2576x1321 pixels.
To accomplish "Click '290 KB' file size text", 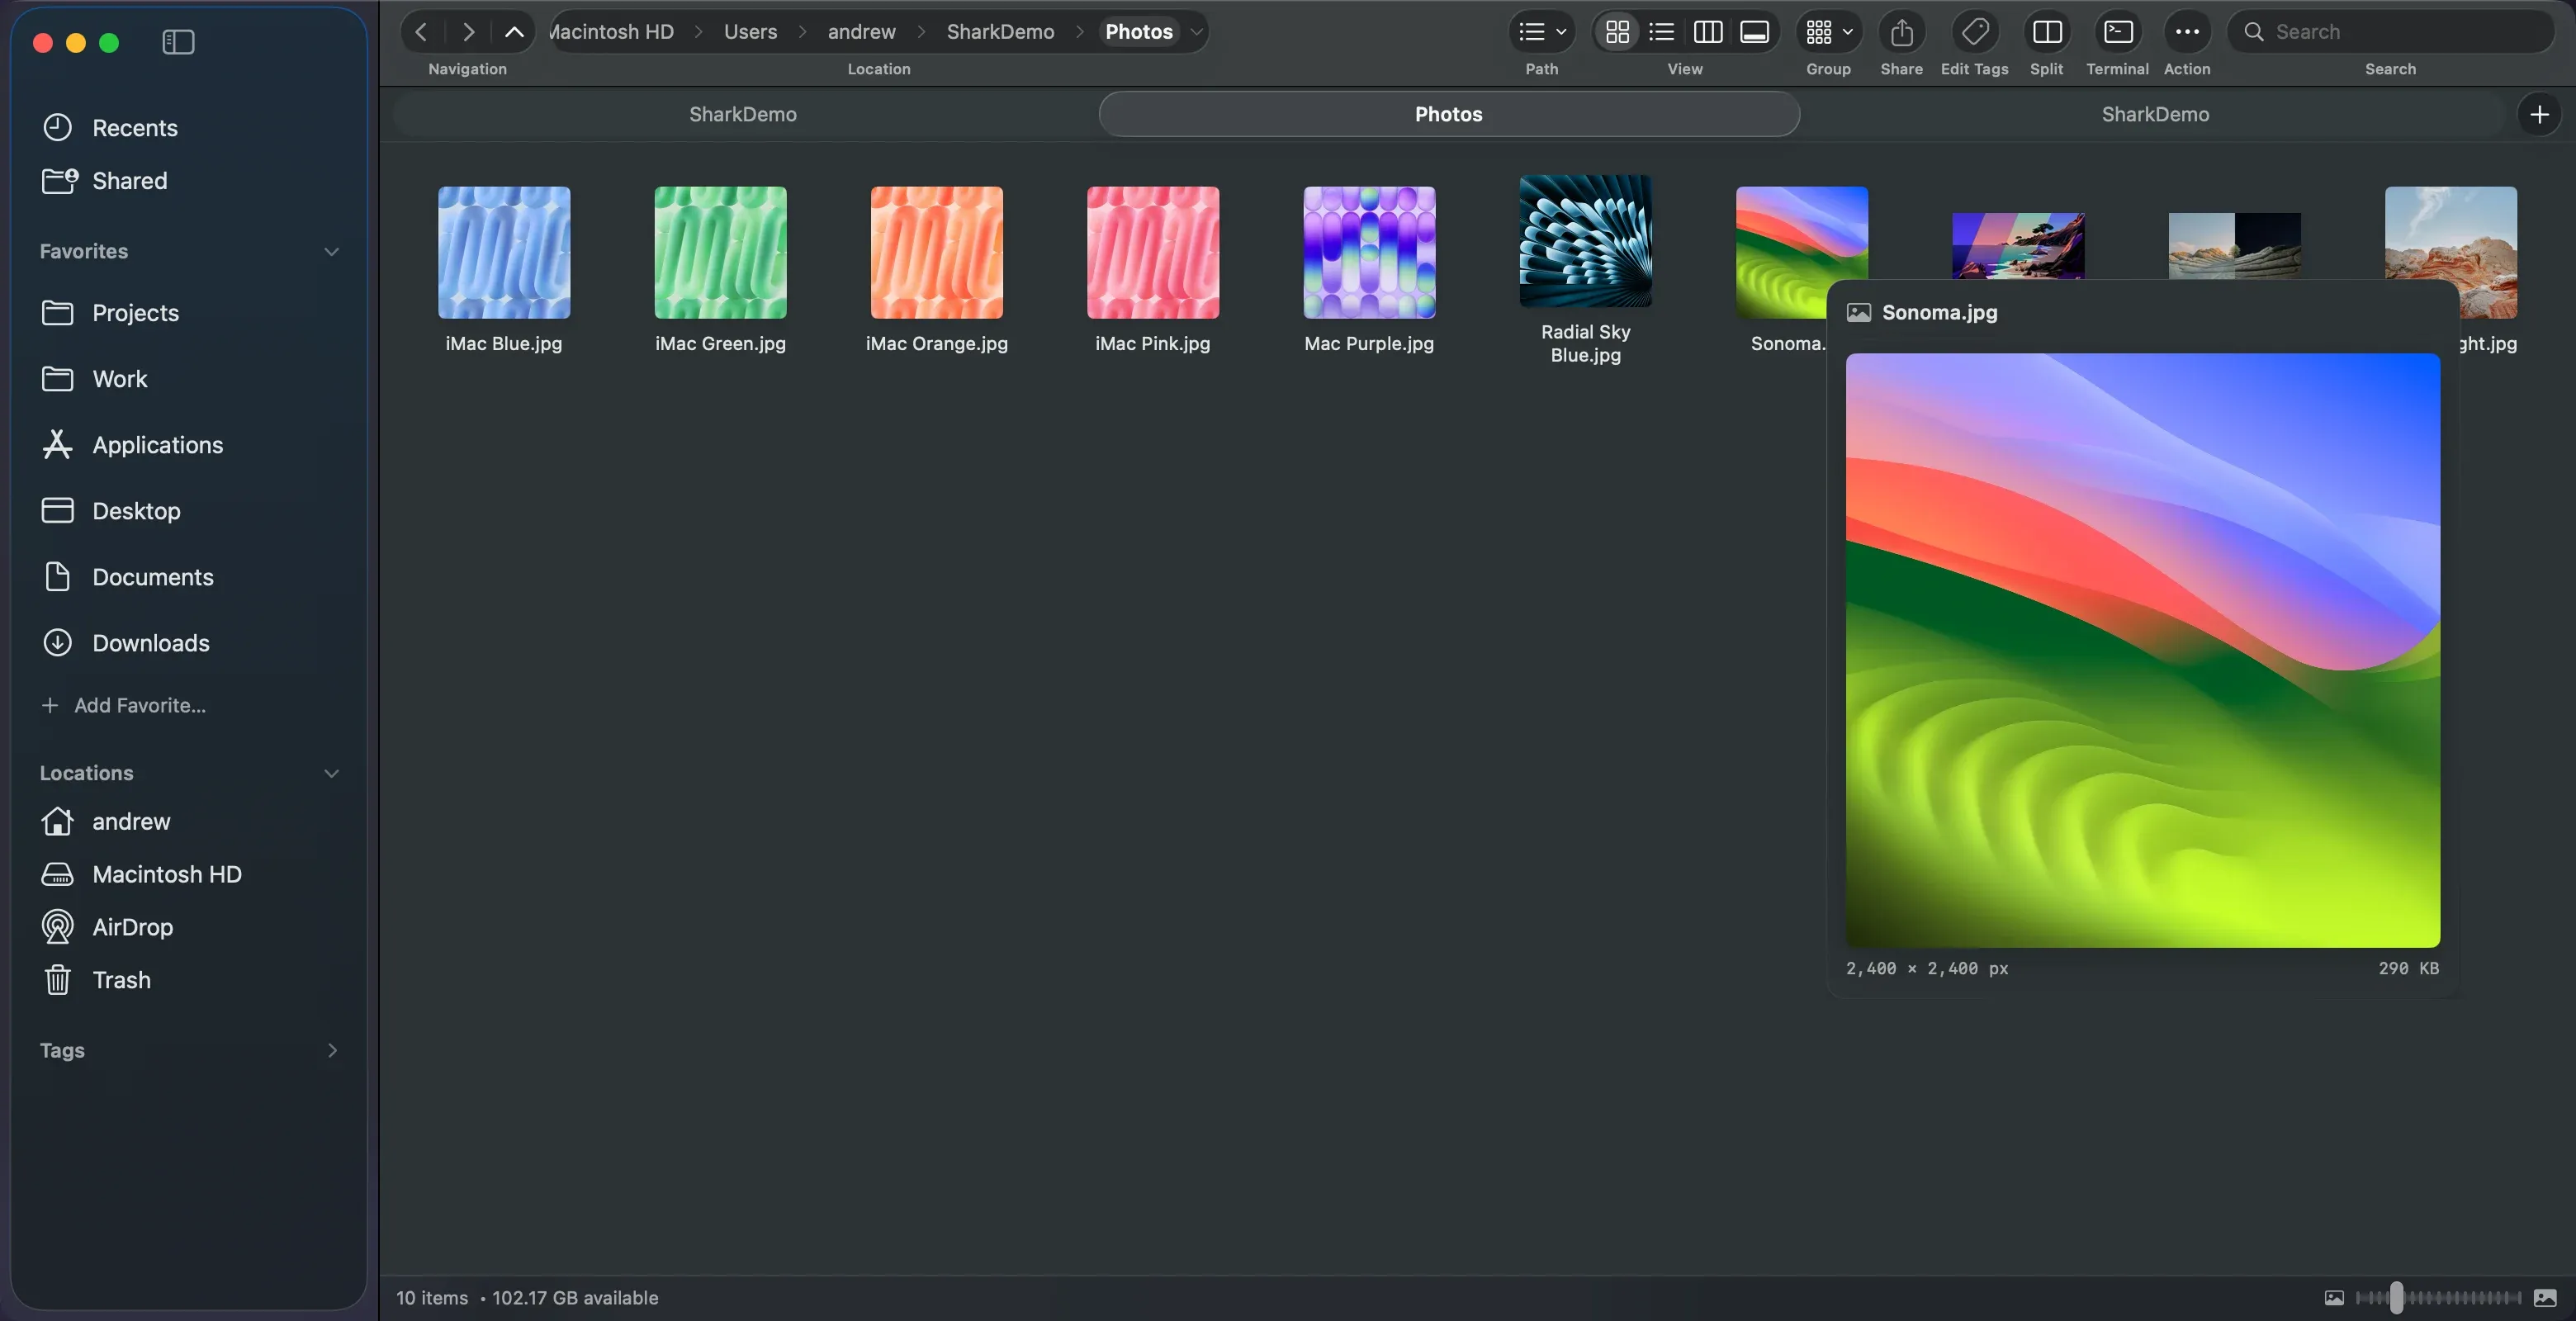I will (x=2409, y=968).
